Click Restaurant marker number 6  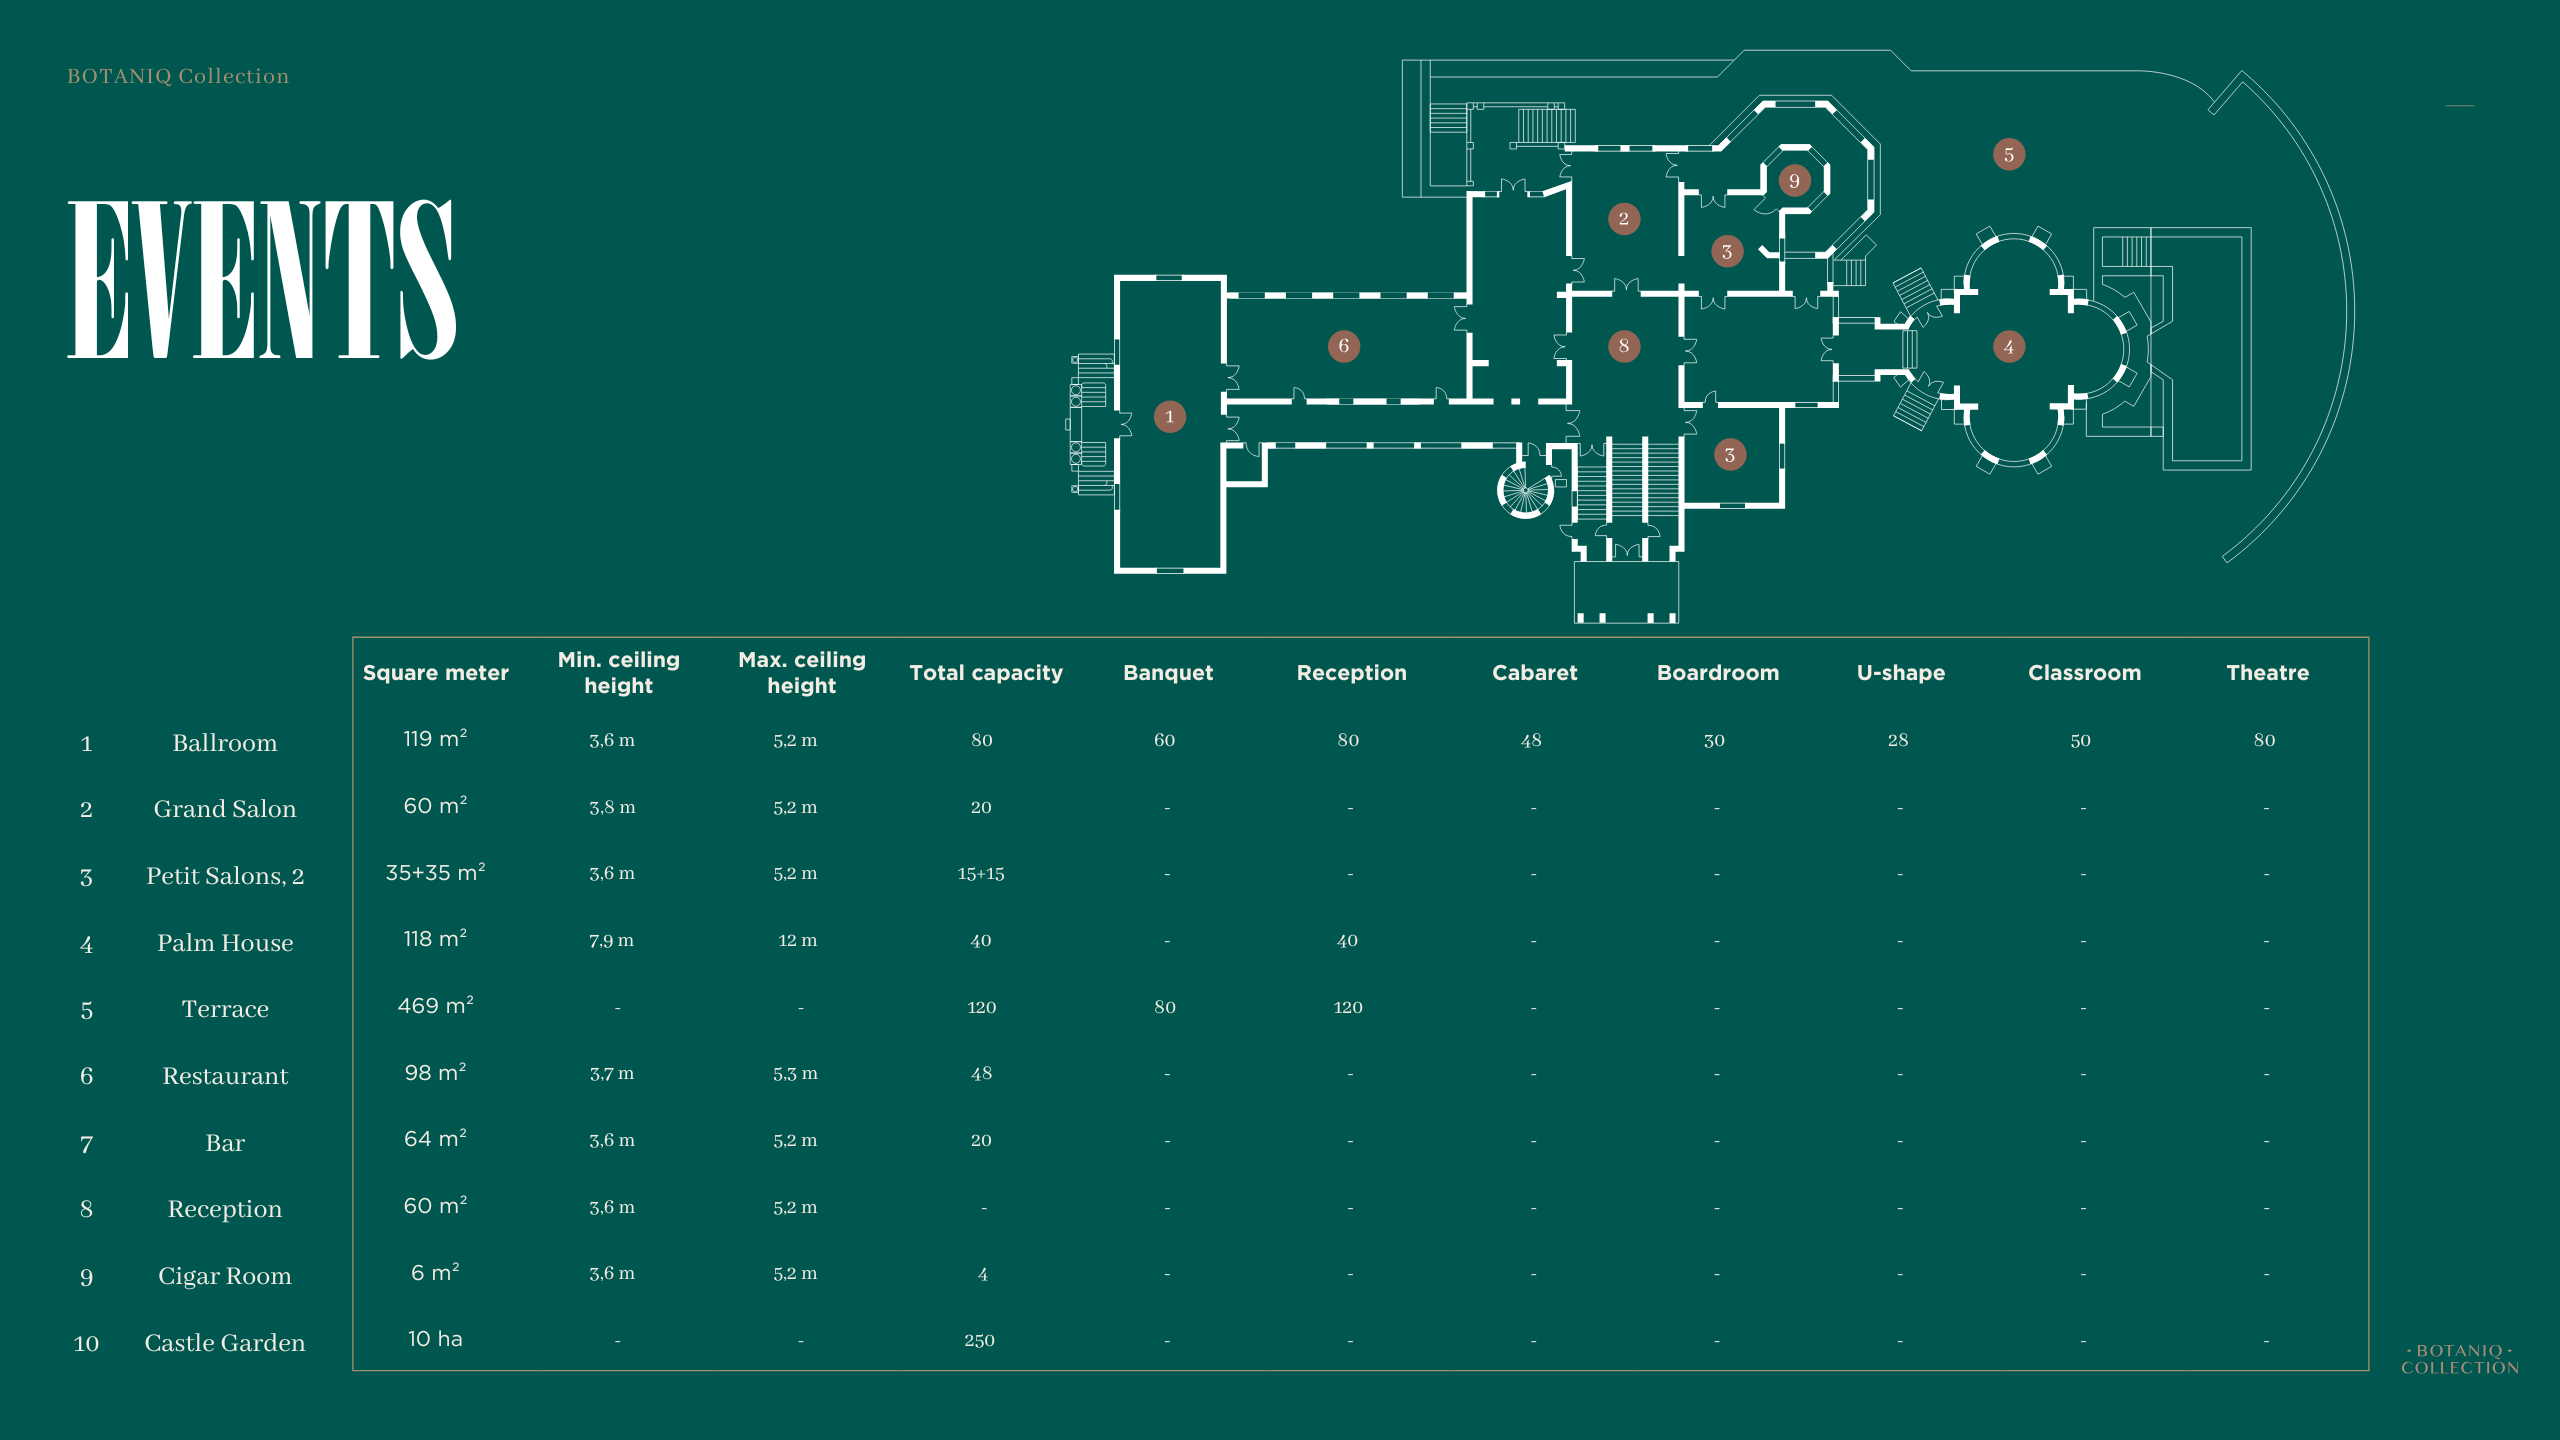click(x=1343, y=346)
